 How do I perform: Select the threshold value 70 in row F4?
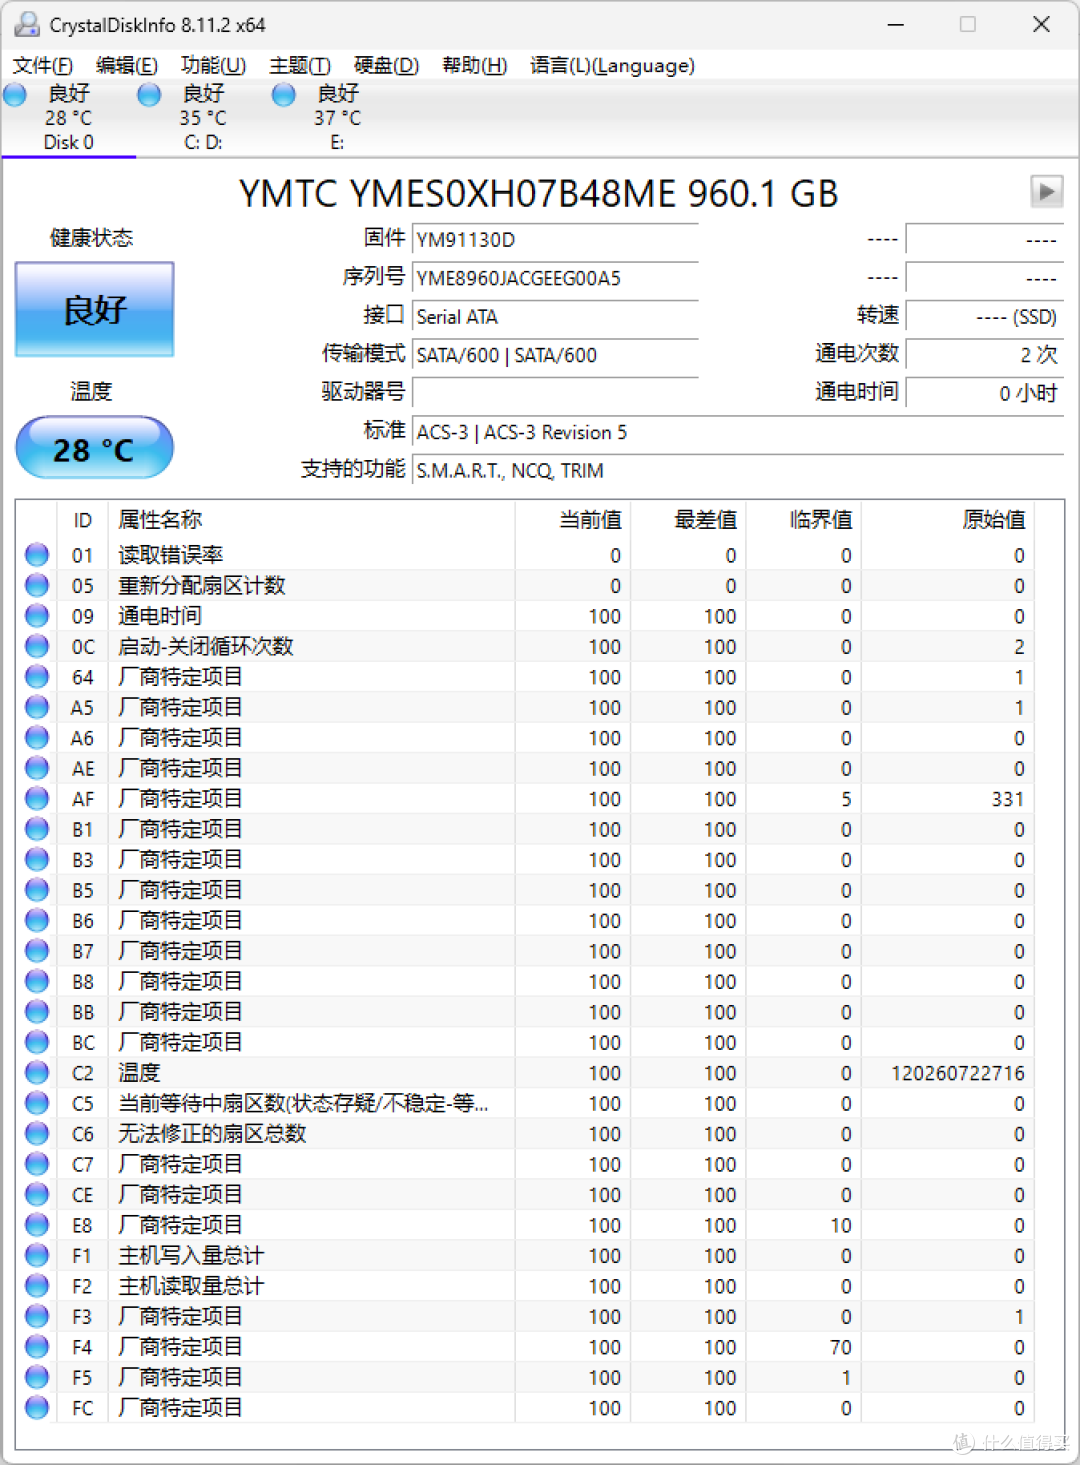click(x=841, y=1347)
